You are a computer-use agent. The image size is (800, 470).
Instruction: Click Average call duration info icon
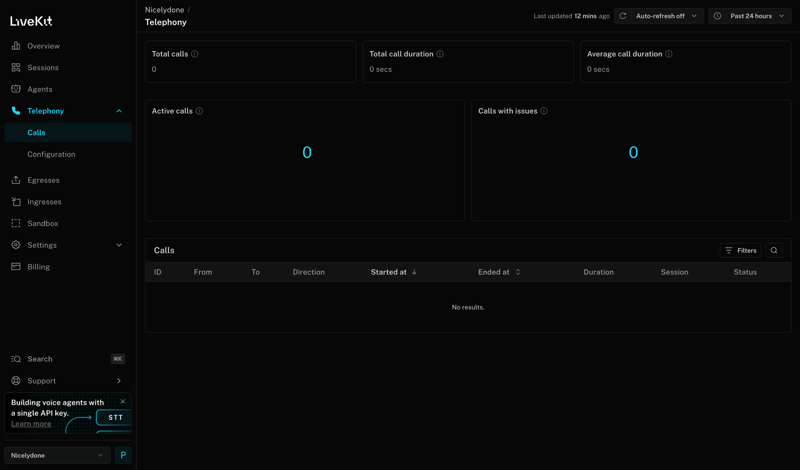[669, 54]
